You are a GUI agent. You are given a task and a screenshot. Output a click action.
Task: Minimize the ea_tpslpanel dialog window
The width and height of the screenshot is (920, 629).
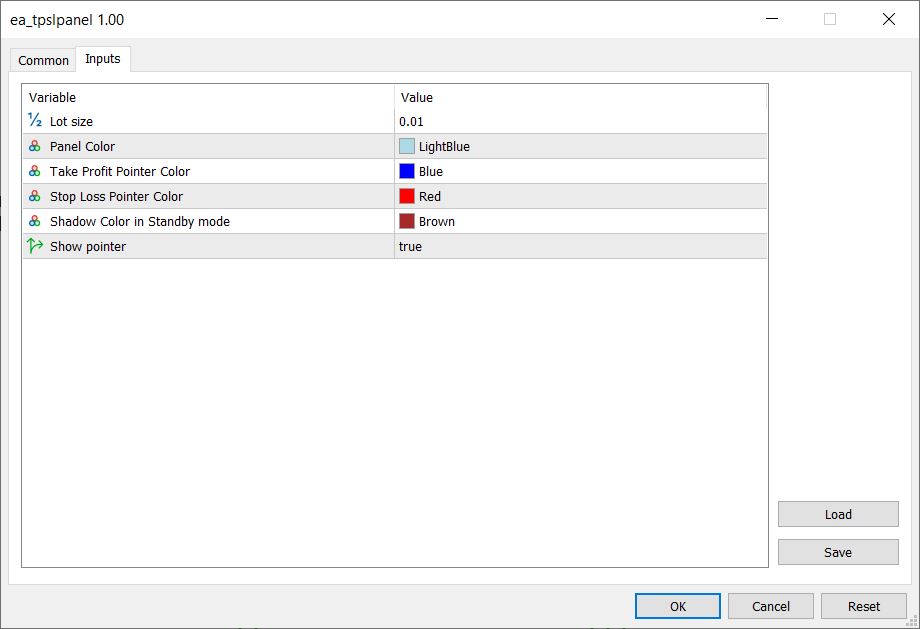click(x=772, y=19)
